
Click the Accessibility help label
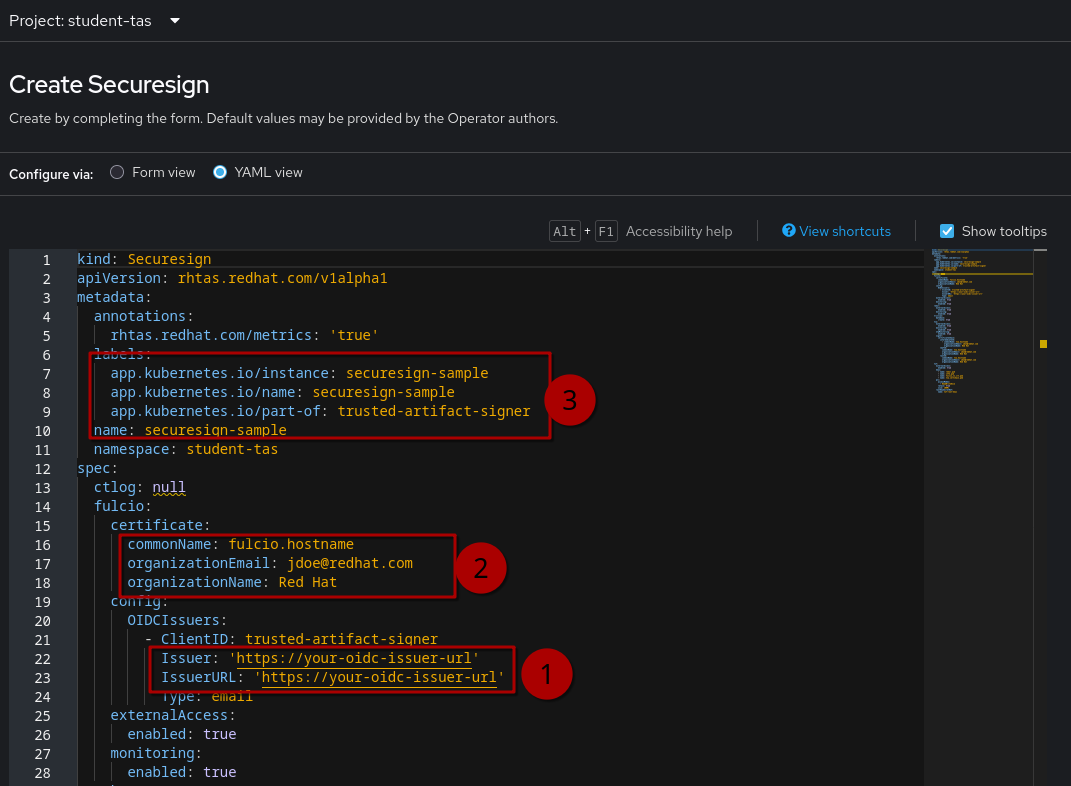tap(678, 231)
